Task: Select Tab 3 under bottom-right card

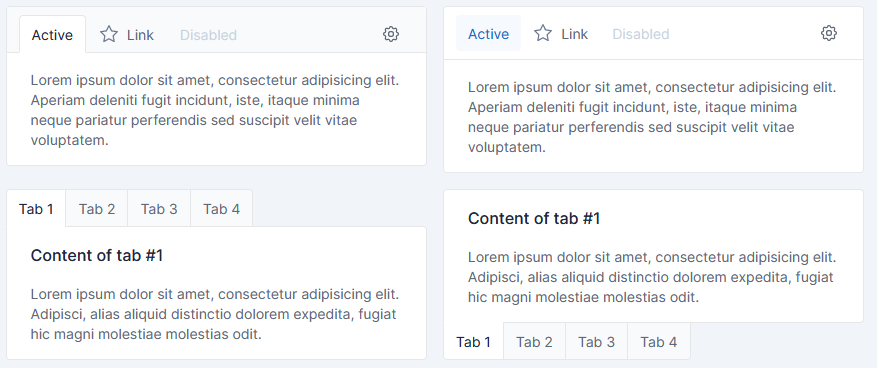Action: coord(596,341)
